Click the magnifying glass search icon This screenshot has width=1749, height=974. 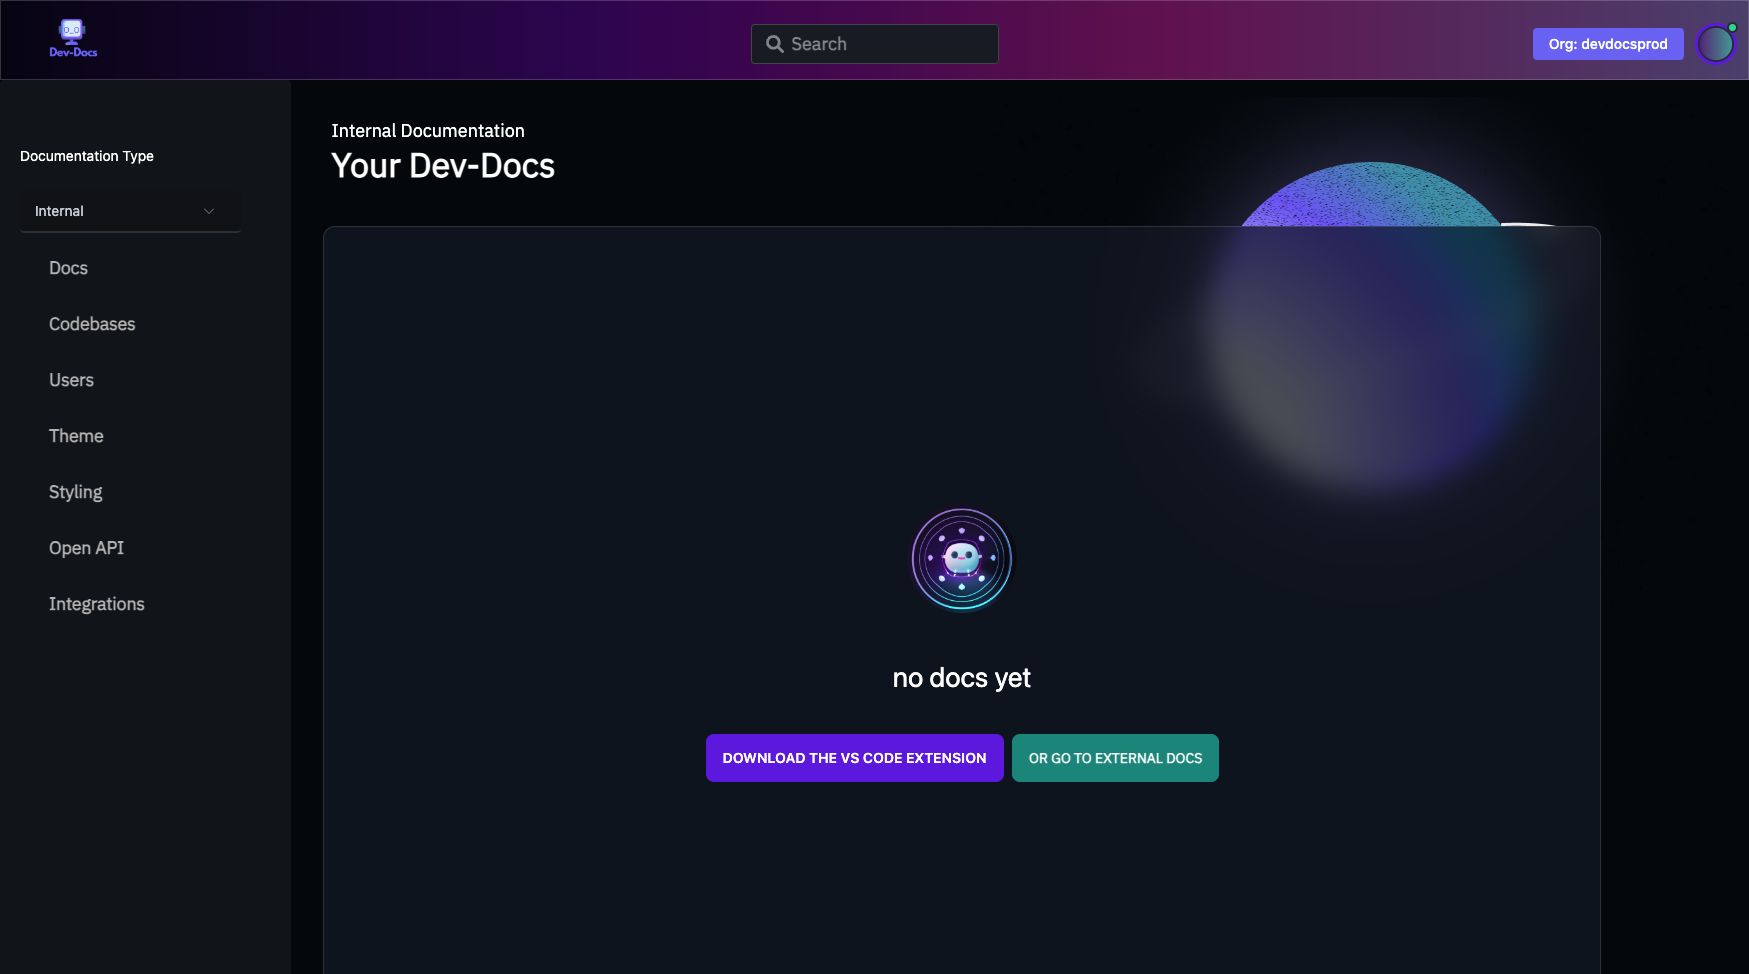tap(773, 43)
